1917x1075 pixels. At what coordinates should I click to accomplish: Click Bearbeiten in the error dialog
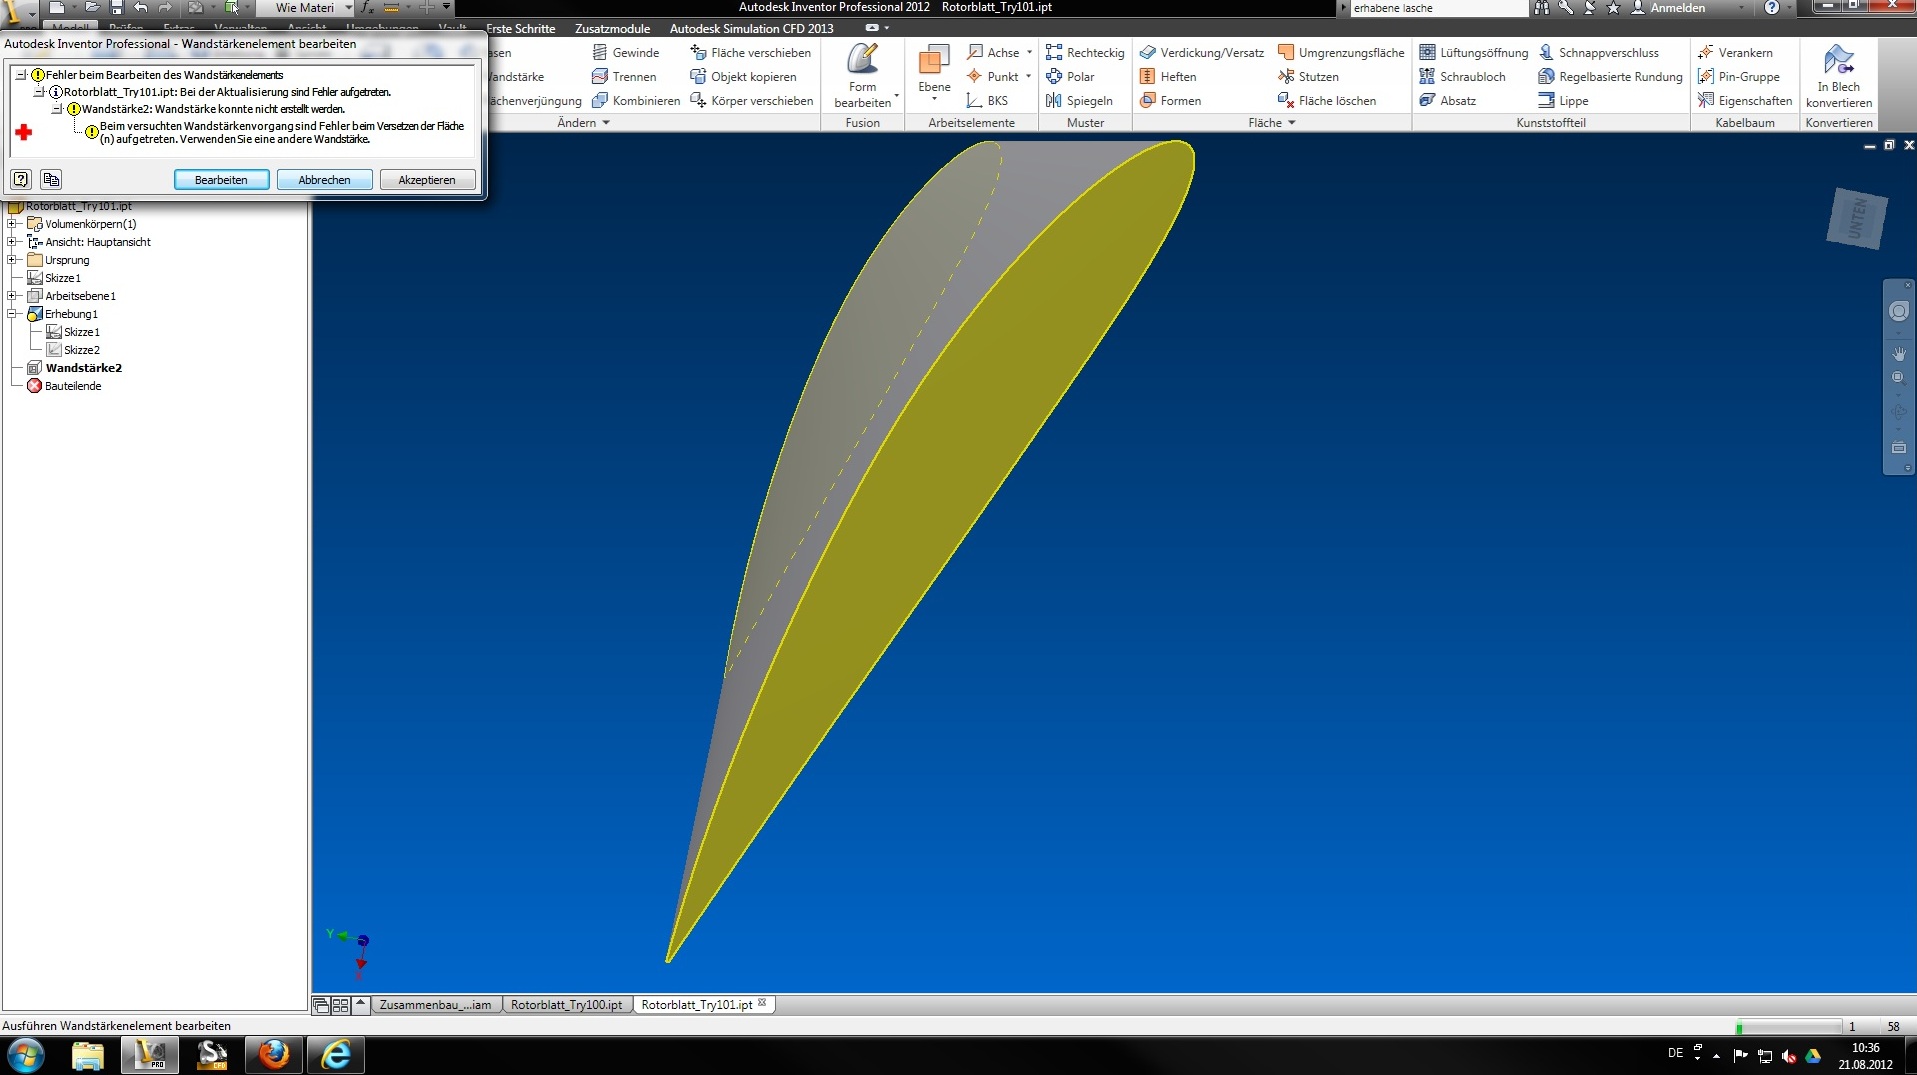pos(221,180)
